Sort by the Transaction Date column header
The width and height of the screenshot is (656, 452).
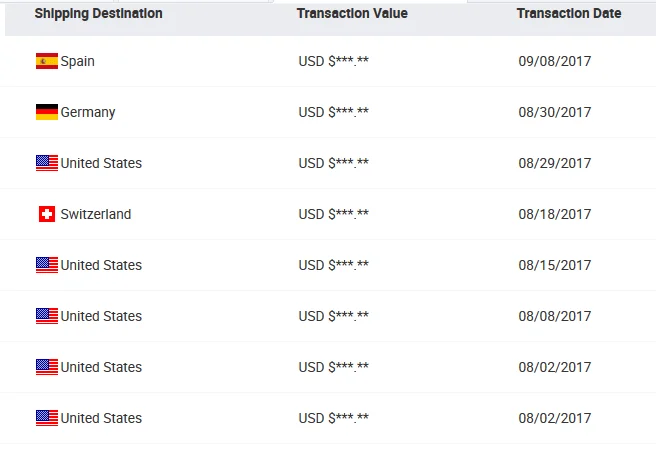[x=568, y=14]
